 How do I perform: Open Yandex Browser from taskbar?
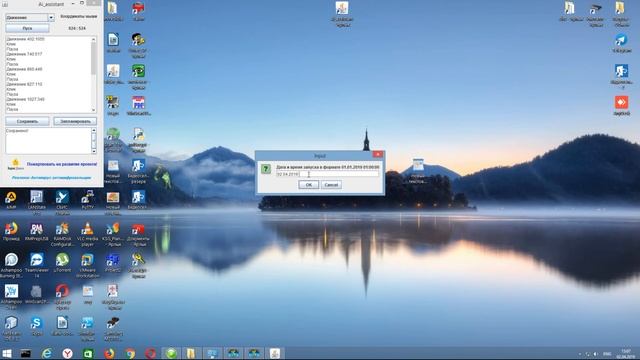point(67,353)
